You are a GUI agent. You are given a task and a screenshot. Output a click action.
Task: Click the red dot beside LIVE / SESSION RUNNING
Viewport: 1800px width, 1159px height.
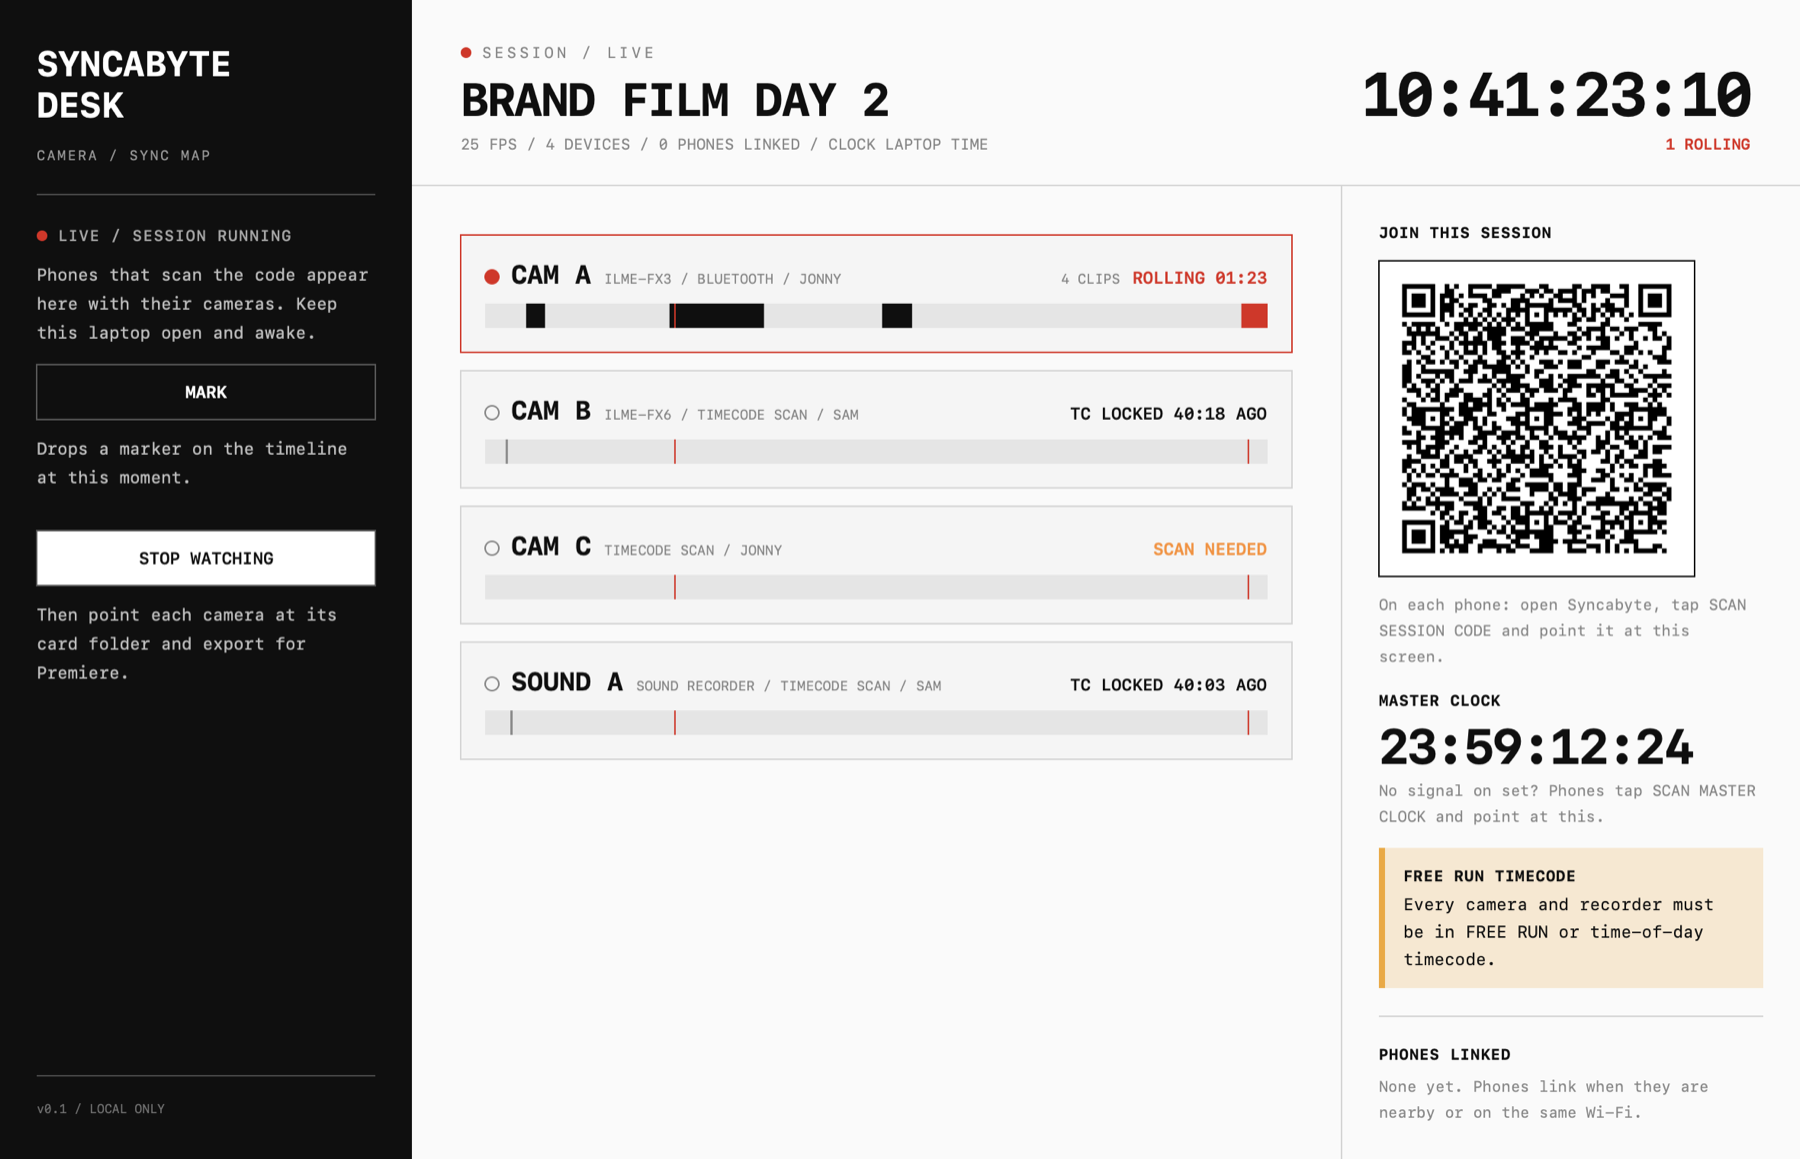tap(42, 236)
